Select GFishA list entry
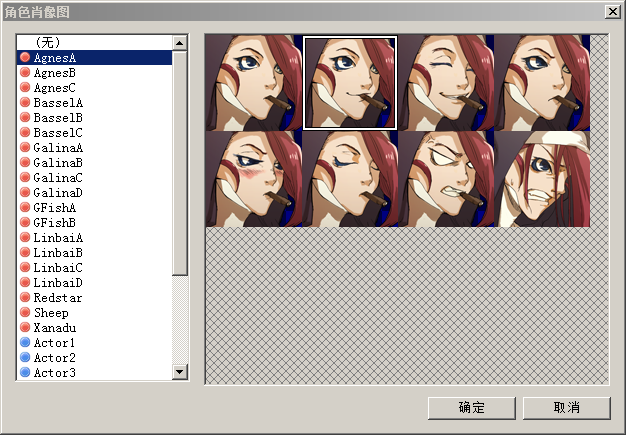 95,208
